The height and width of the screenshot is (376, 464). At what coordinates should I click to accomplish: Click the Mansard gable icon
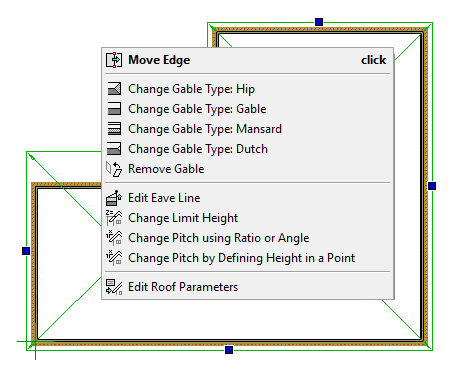(114, 129)
